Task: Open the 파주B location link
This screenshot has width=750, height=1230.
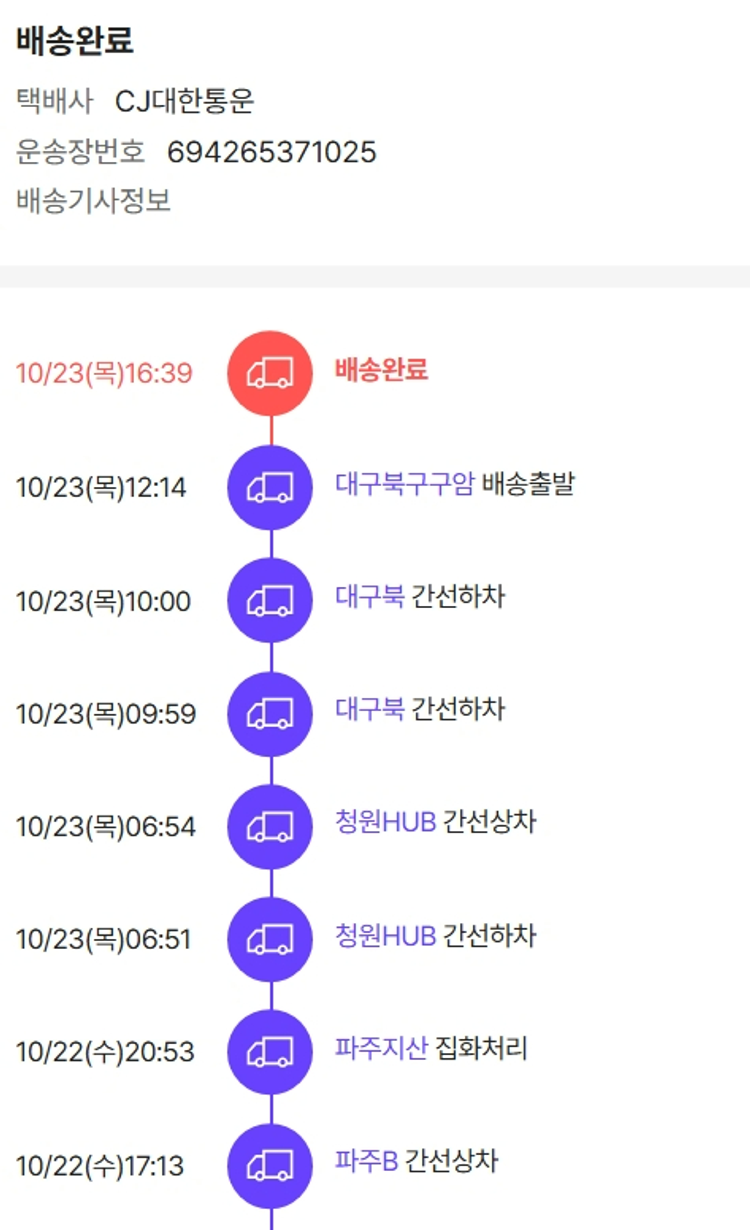Action: (367, 1162)
